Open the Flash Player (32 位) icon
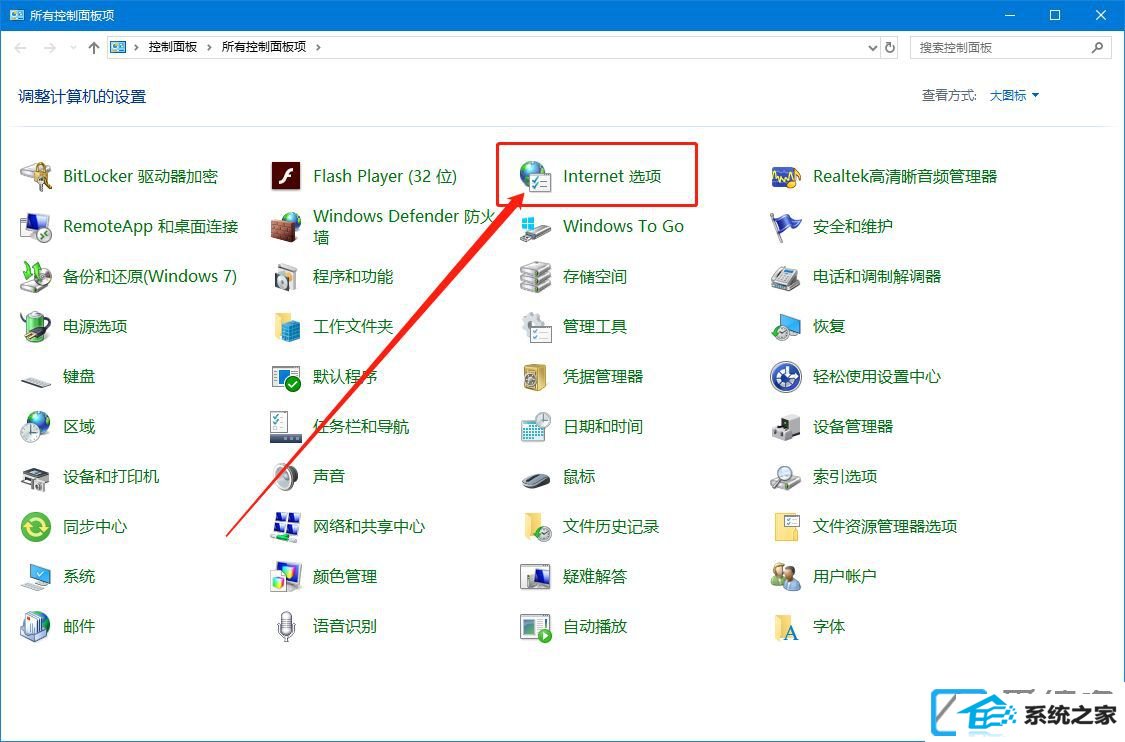The width and height of the screenshot is (1125, 742). tap(286, 177)
